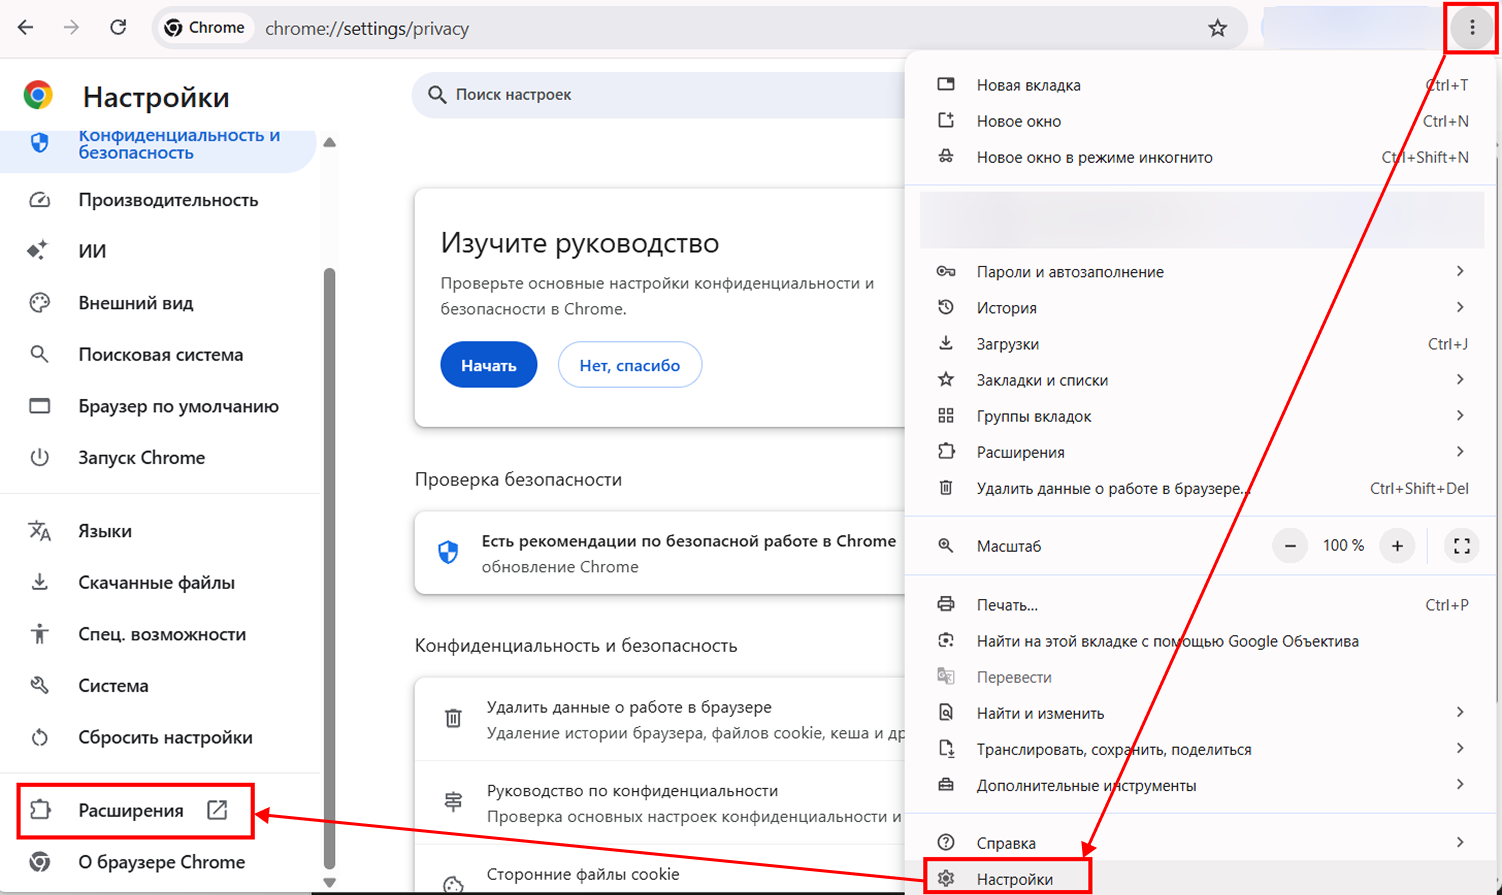Click the reset icon for Сбросить настройки
The image size is (1502, 895).
coord(39,737)
